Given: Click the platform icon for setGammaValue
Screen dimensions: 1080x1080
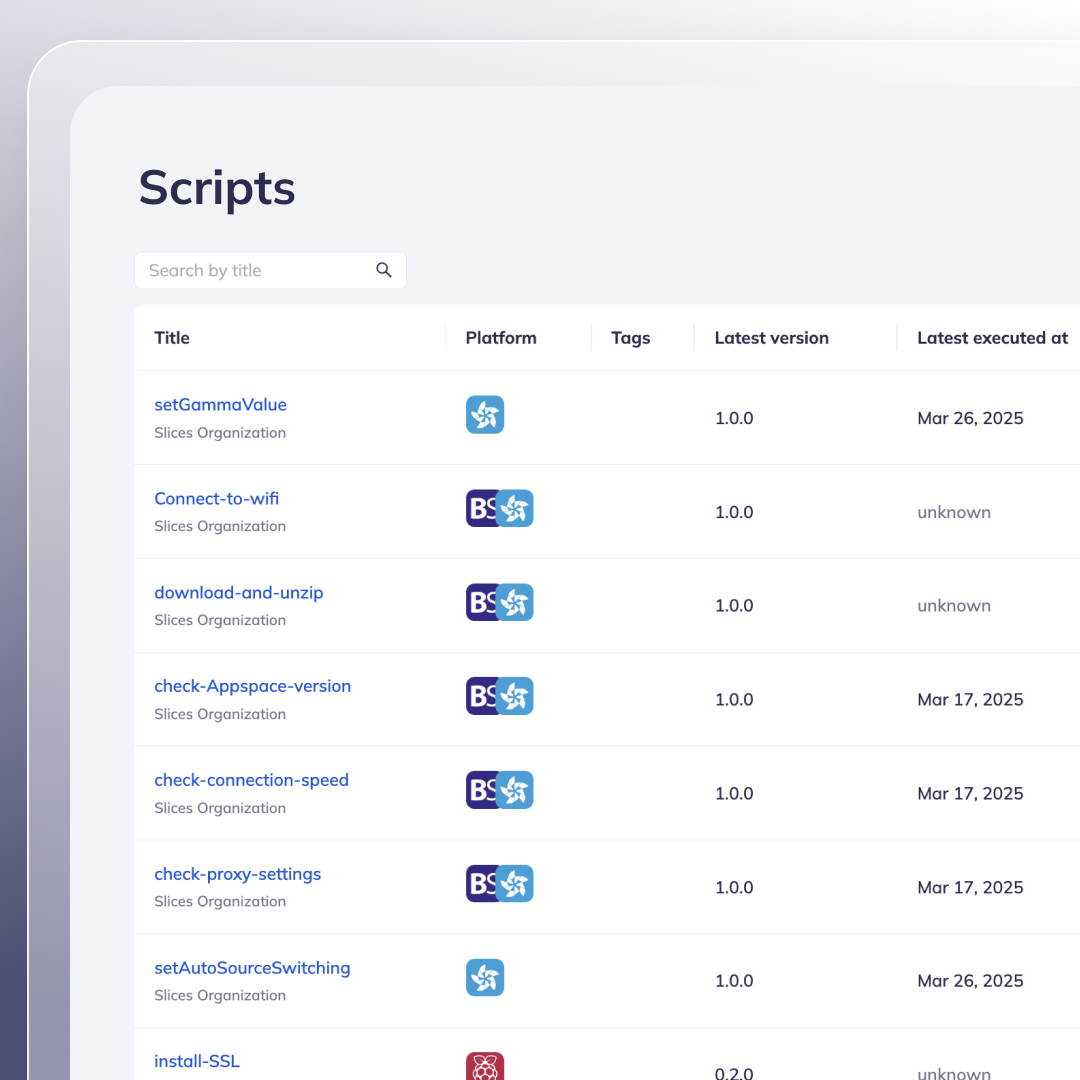Looking at the screenshot, I should [x=485, y=415].
